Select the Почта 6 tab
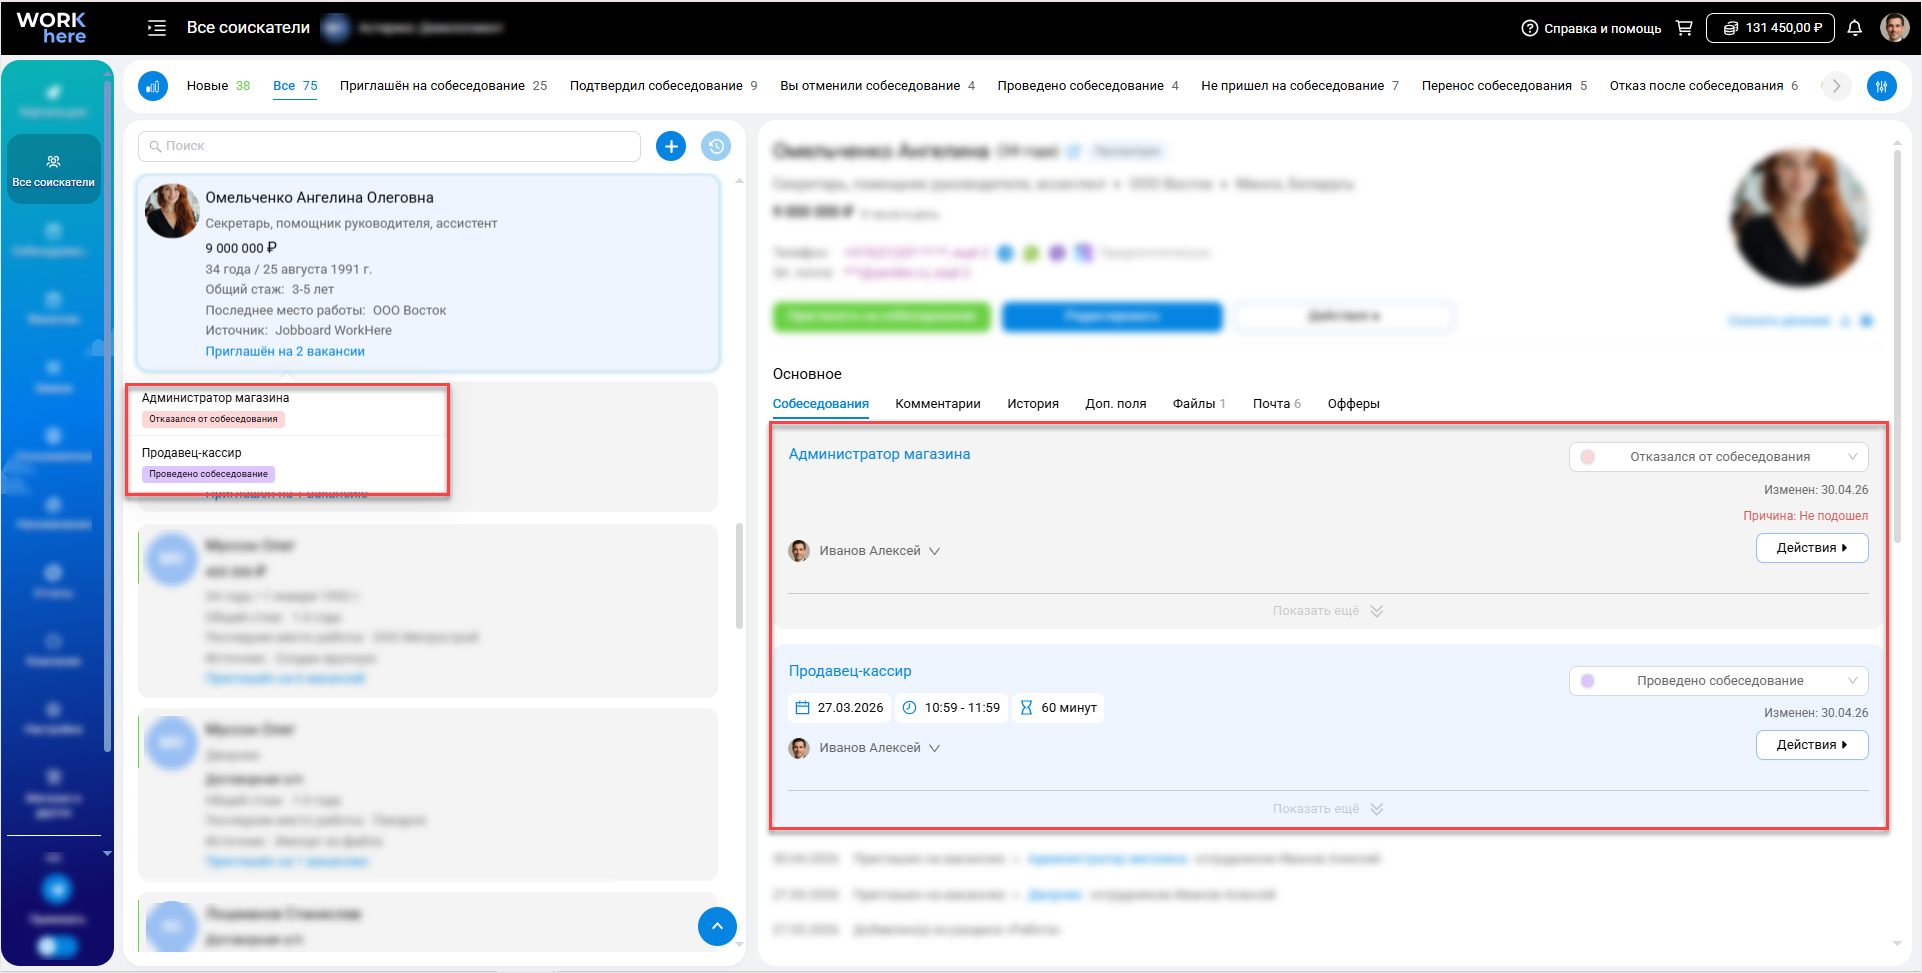Screen dimensions: 1922x973 [1277, 404]
